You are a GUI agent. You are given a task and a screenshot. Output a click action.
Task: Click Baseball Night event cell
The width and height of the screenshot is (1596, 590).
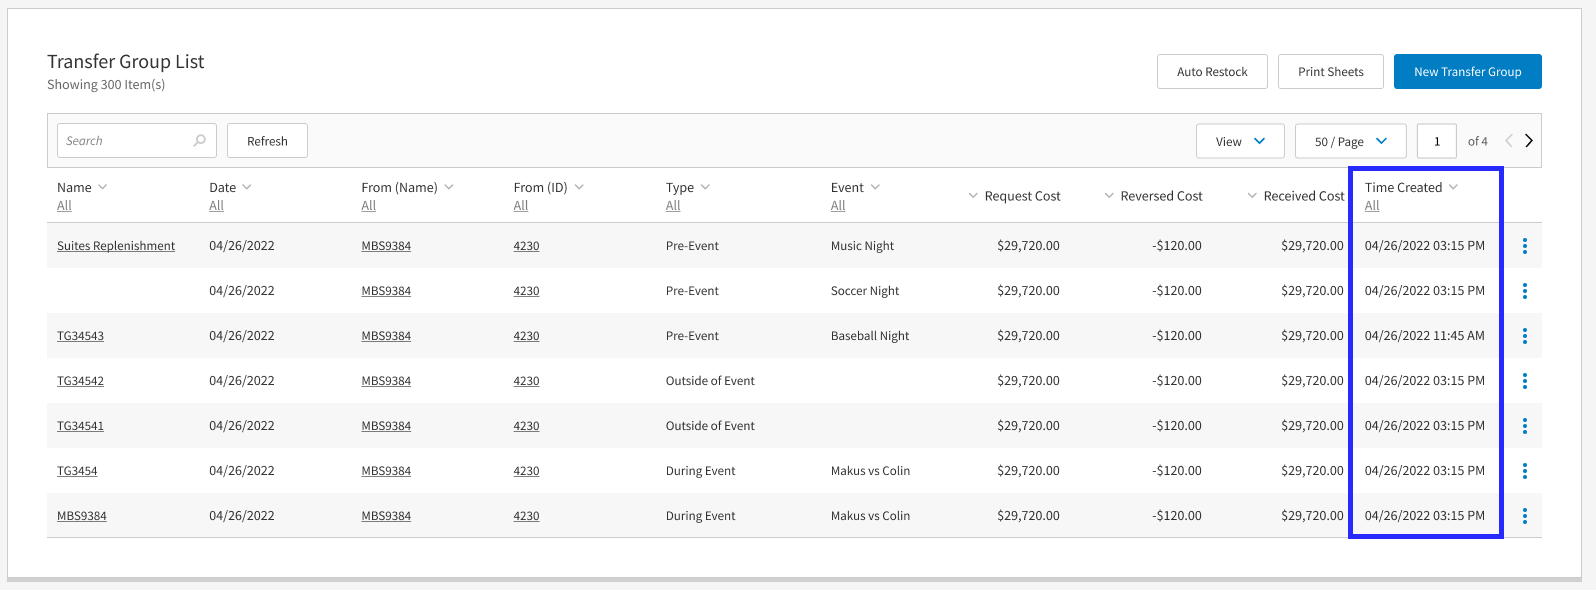(870, 336)
